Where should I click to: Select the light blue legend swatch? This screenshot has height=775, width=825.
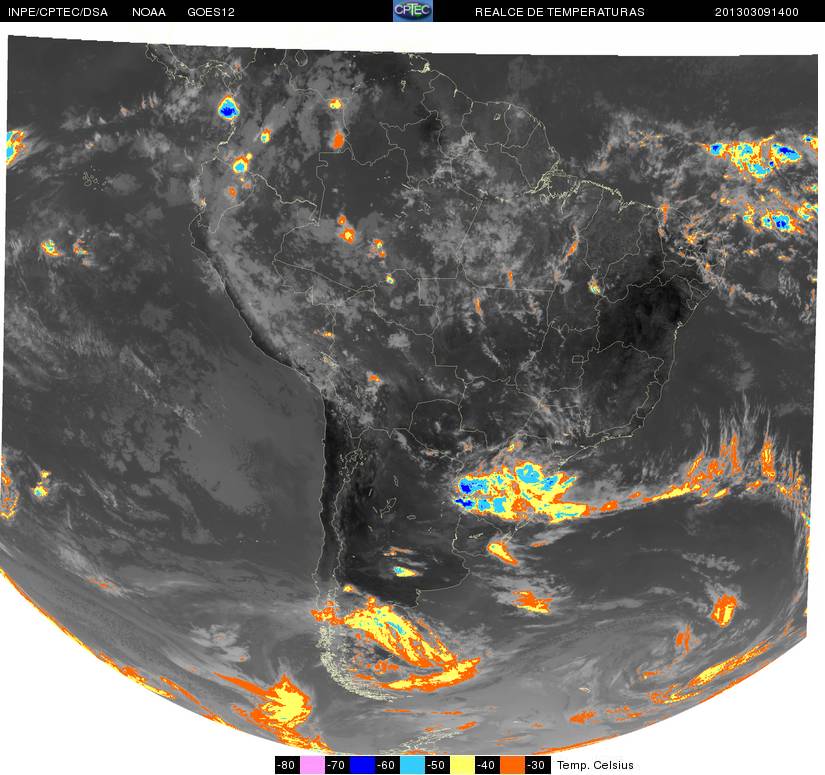click(x=412, y=765)
